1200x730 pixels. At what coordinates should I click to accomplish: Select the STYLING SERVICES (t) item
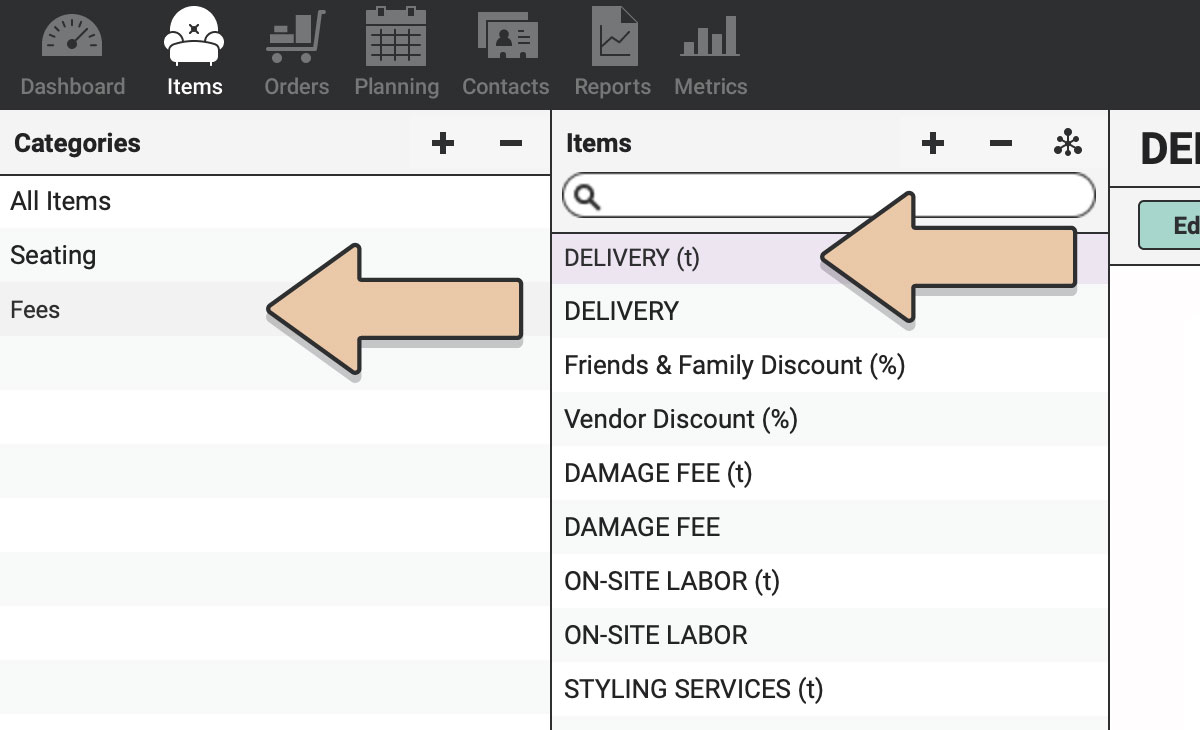tap(830, 690)
